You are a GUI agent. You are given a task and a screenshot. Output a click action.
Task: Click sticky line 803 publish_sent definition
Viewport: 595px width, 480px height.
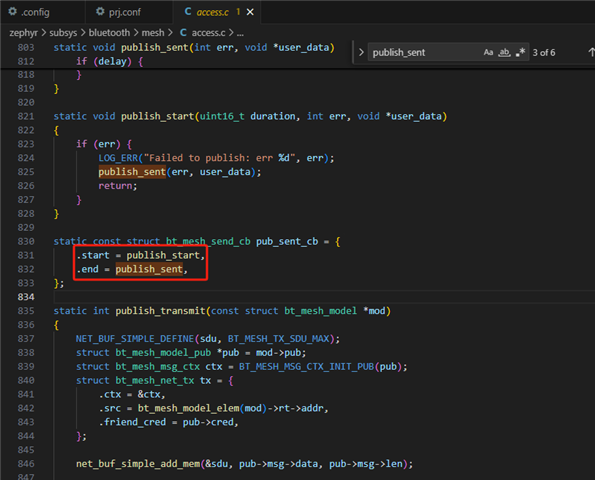coord(194,47)
